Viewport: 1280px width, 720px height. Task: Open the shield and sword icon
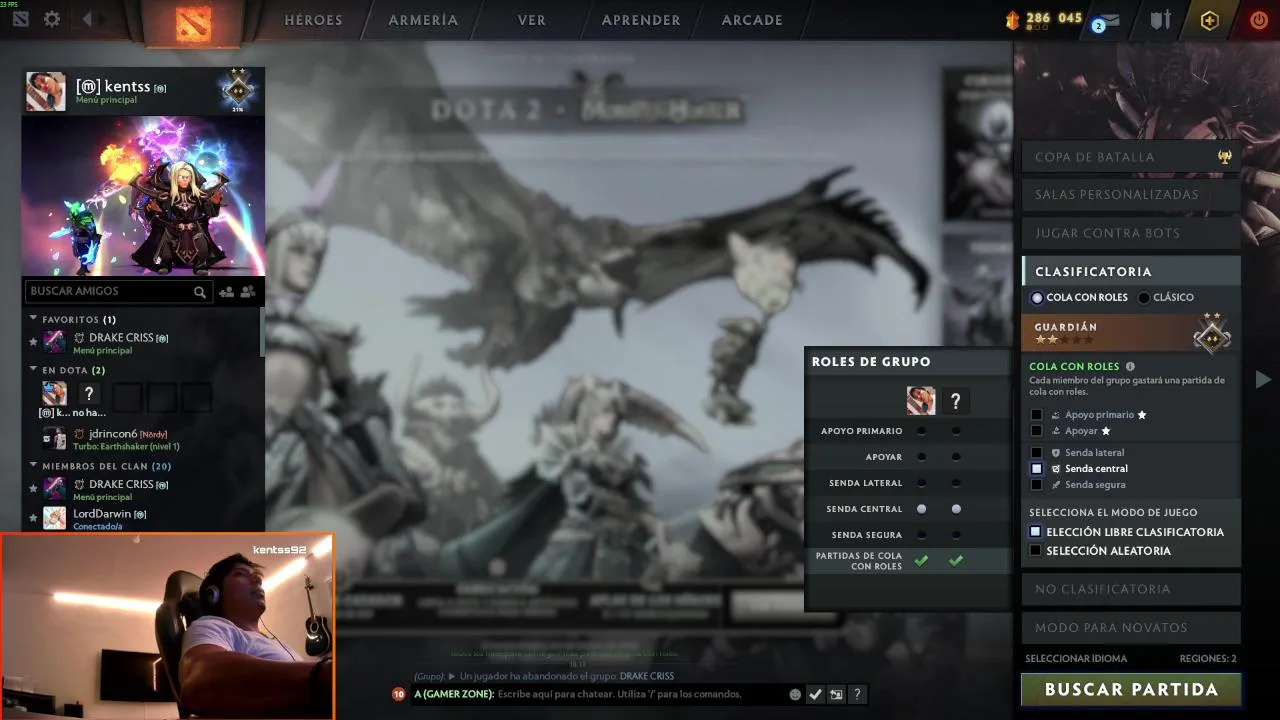1160,19
